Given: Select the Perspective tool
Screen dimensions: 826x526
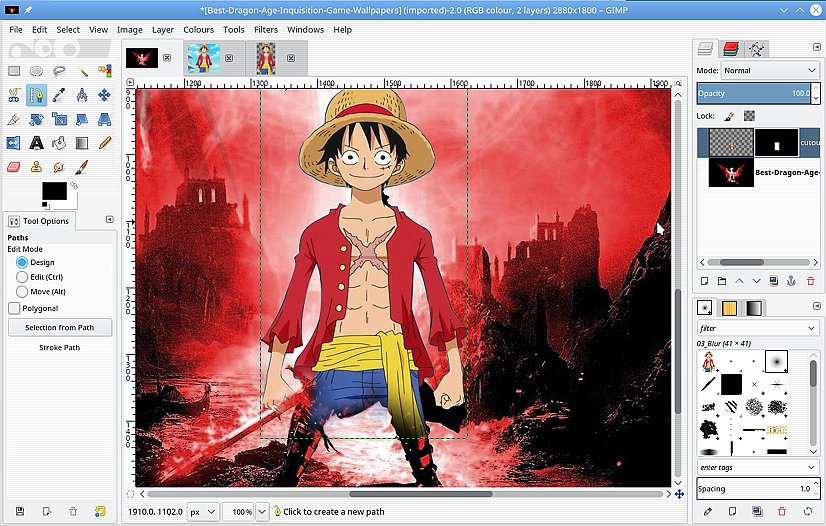Looking at the screenshot, I should tap(105, 120).
